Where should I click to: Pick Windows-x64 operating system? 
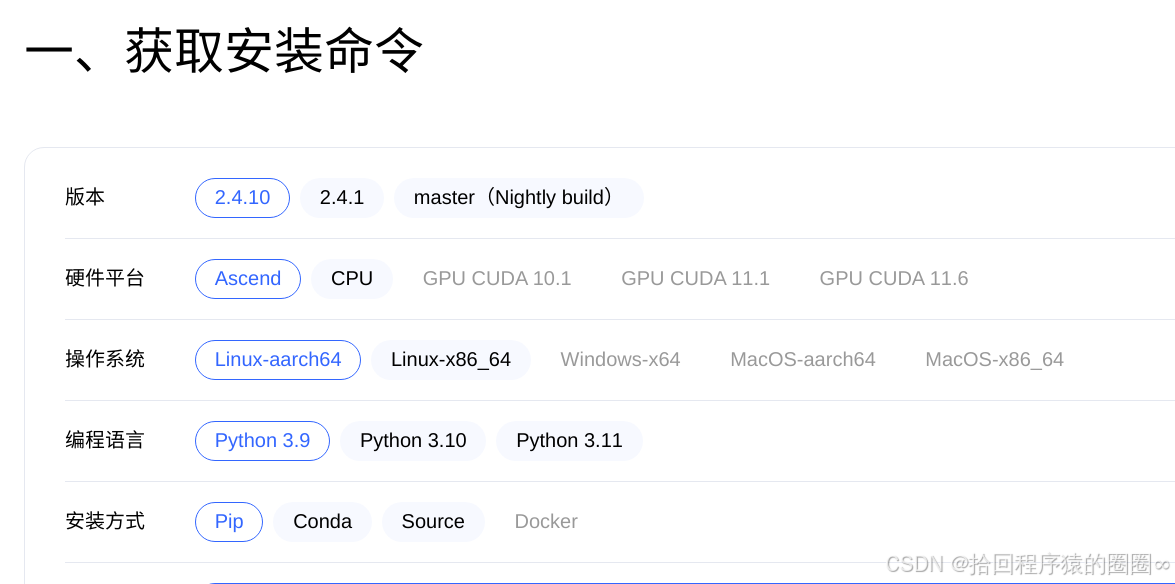[620, 360]
